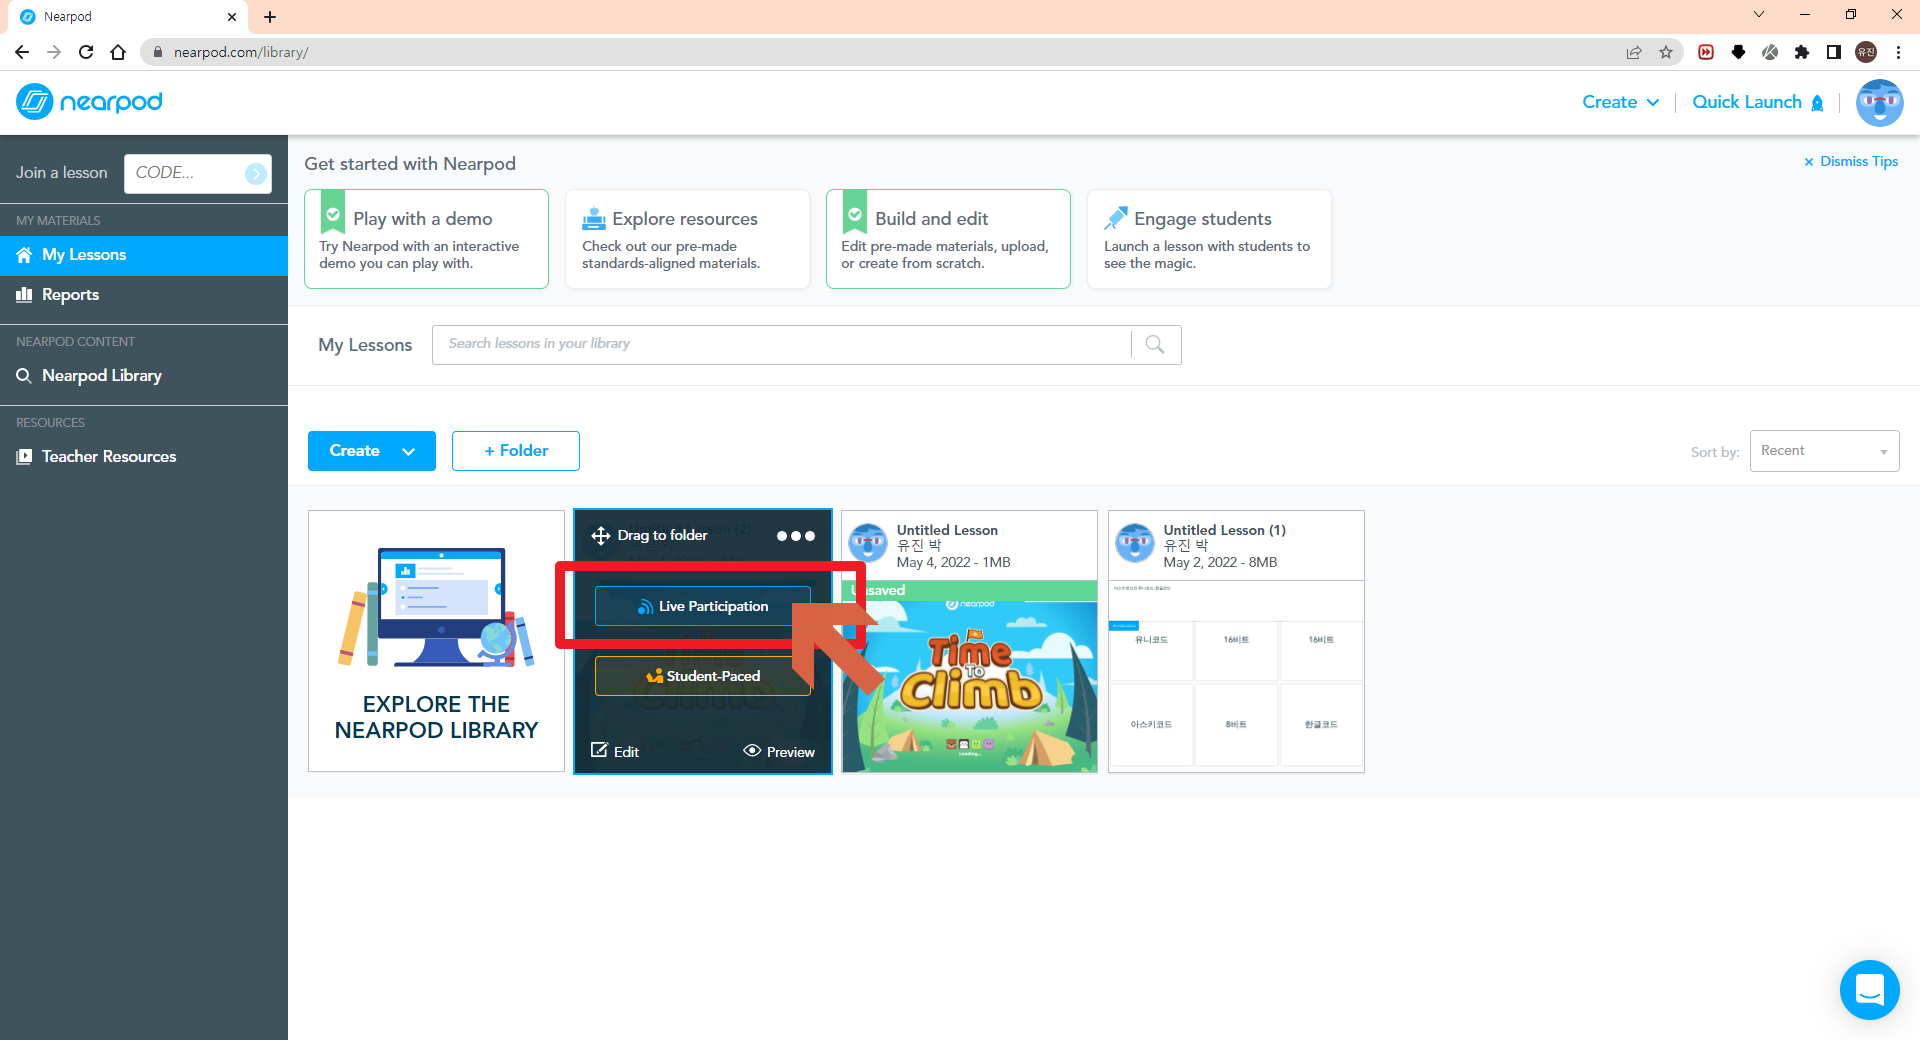Click Edit on the lesson card
This screenshot has height=1040, width=1920.
[615, 751]
